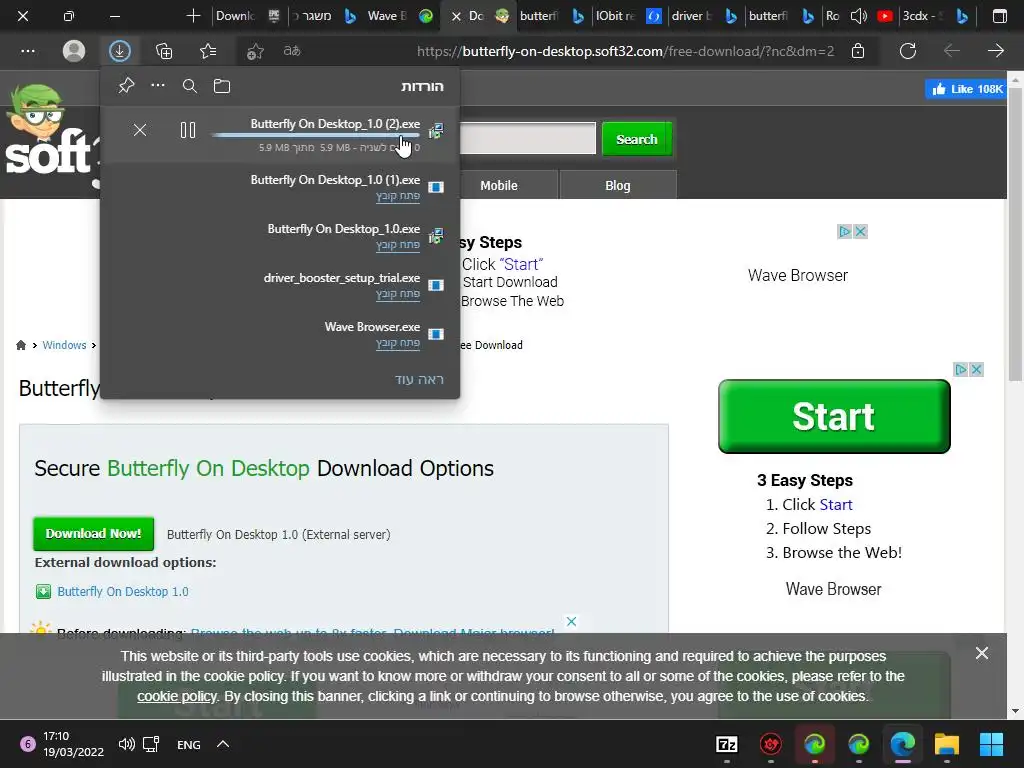Click the download progress bar of Butterfly (2).exe
This screenshot has width=1024, height=768.
[x=315, y=135]
